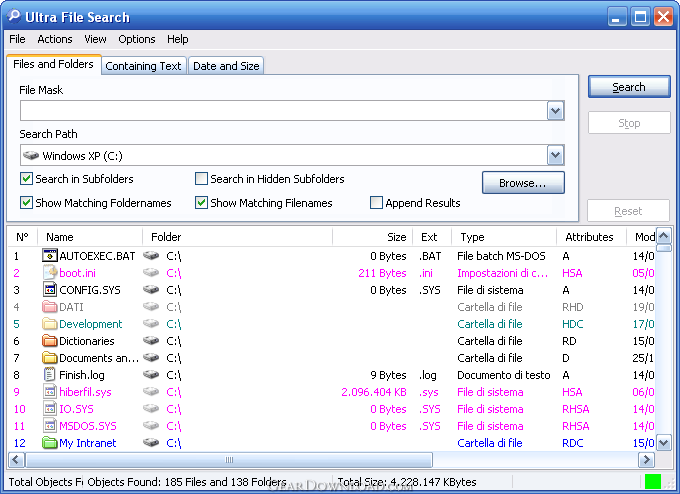Sort results by N° column header
This screenshot has height=494, width=680.
[23, 237]
